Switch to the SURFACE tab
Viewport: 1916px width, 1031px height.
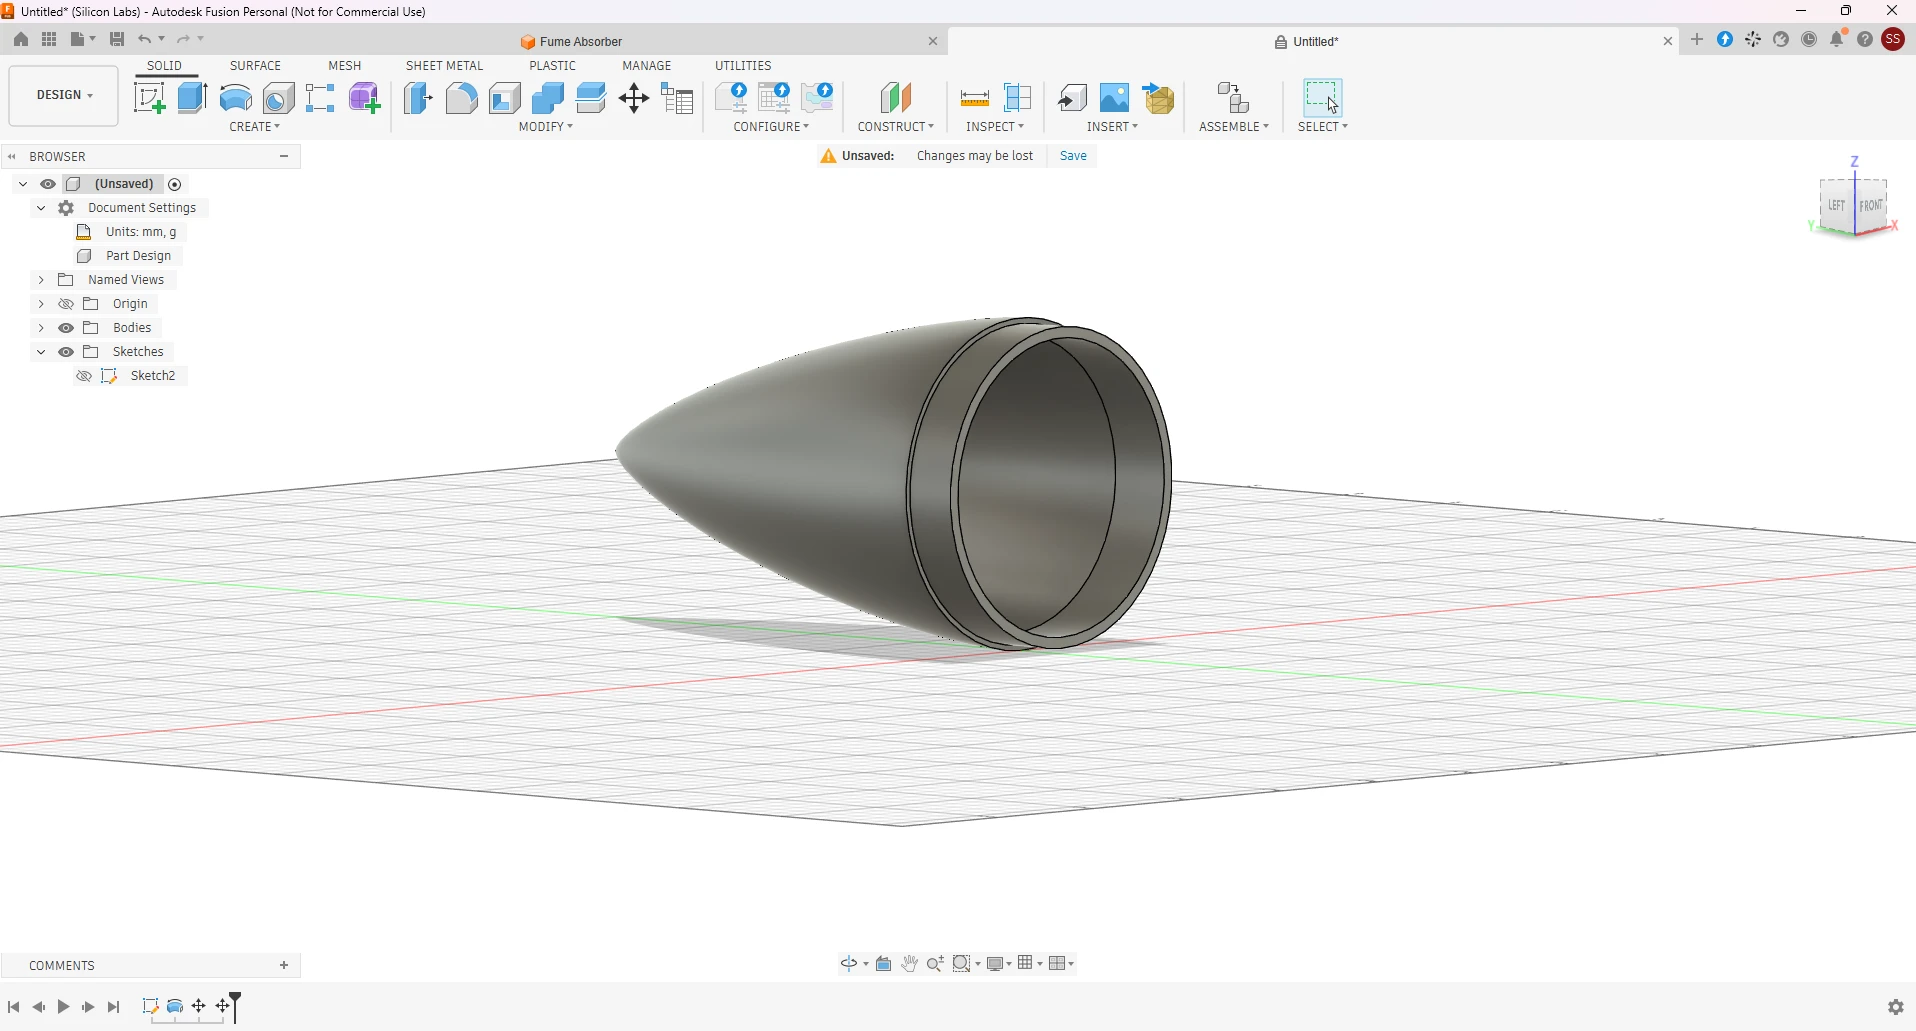point(255,65)
